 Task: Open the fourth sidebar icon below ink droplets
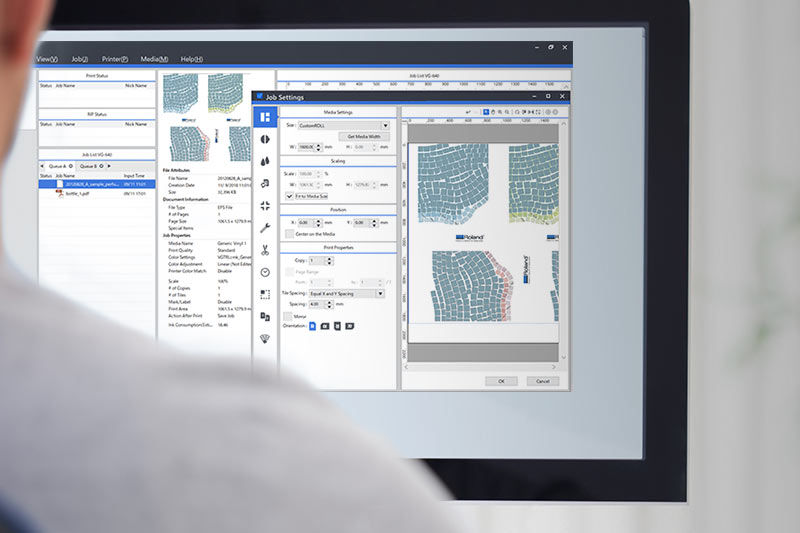[x=265, y=184]
